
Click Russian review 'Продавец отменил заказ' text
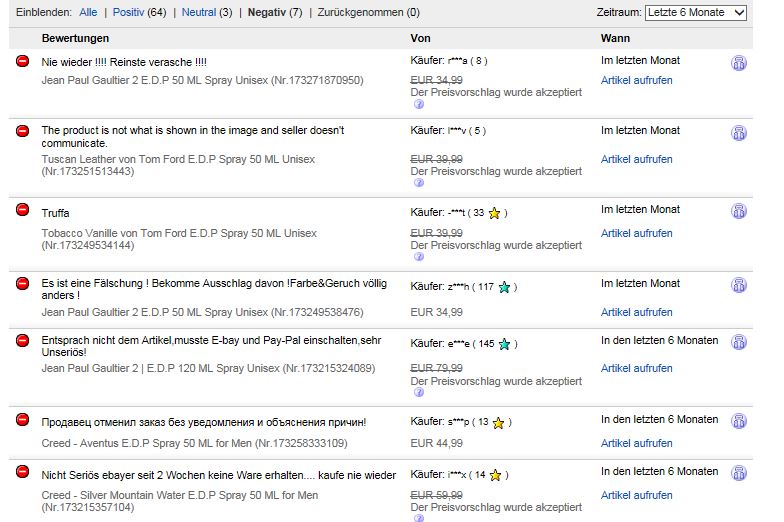(204, 422)
